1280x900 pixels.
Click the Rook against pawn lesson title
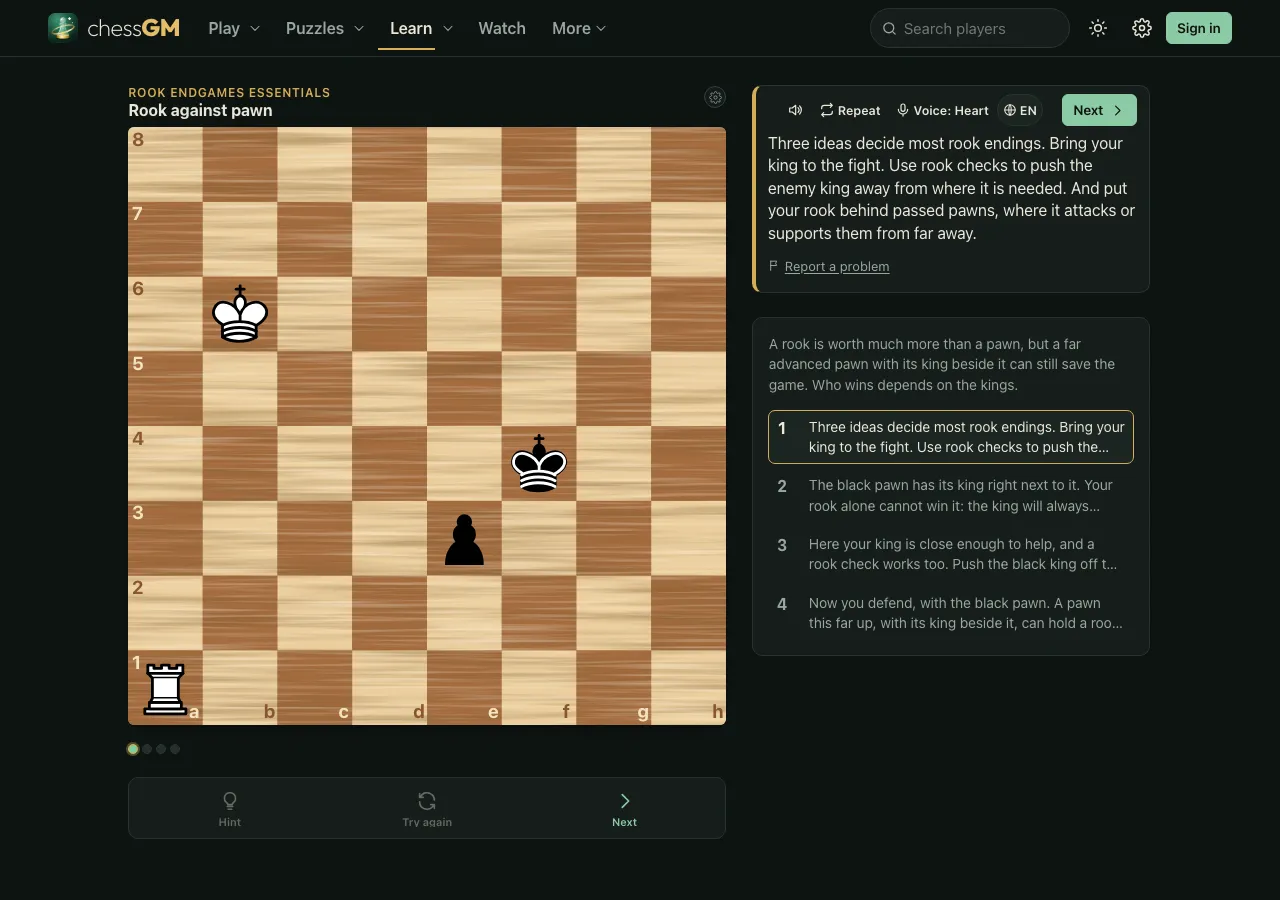200,110
